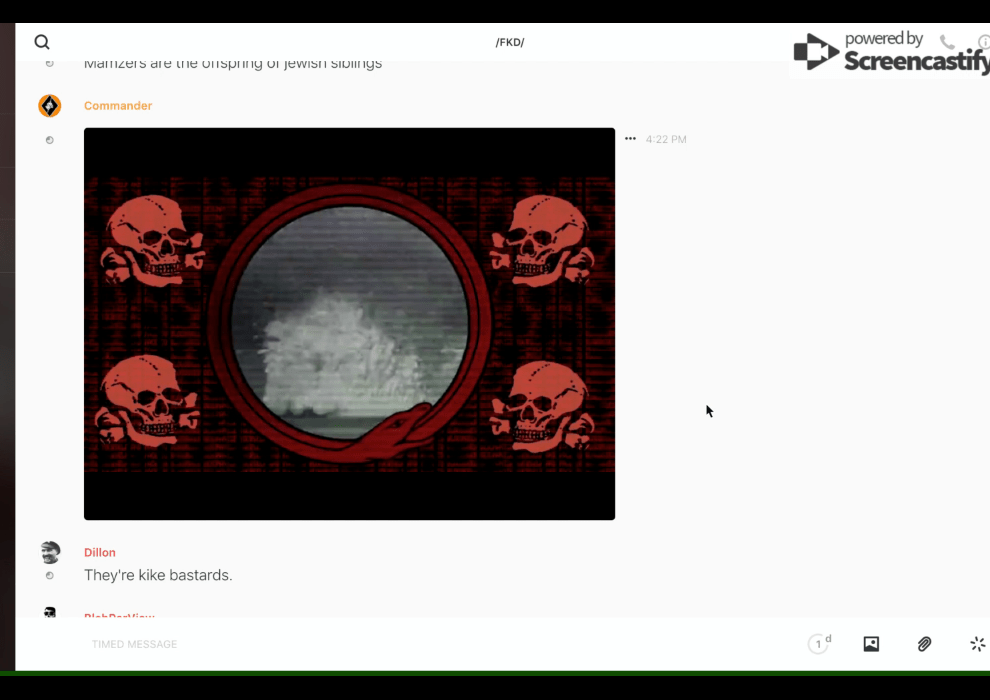
Task: Click the picture upload icon
Action: tap(871, 644)
